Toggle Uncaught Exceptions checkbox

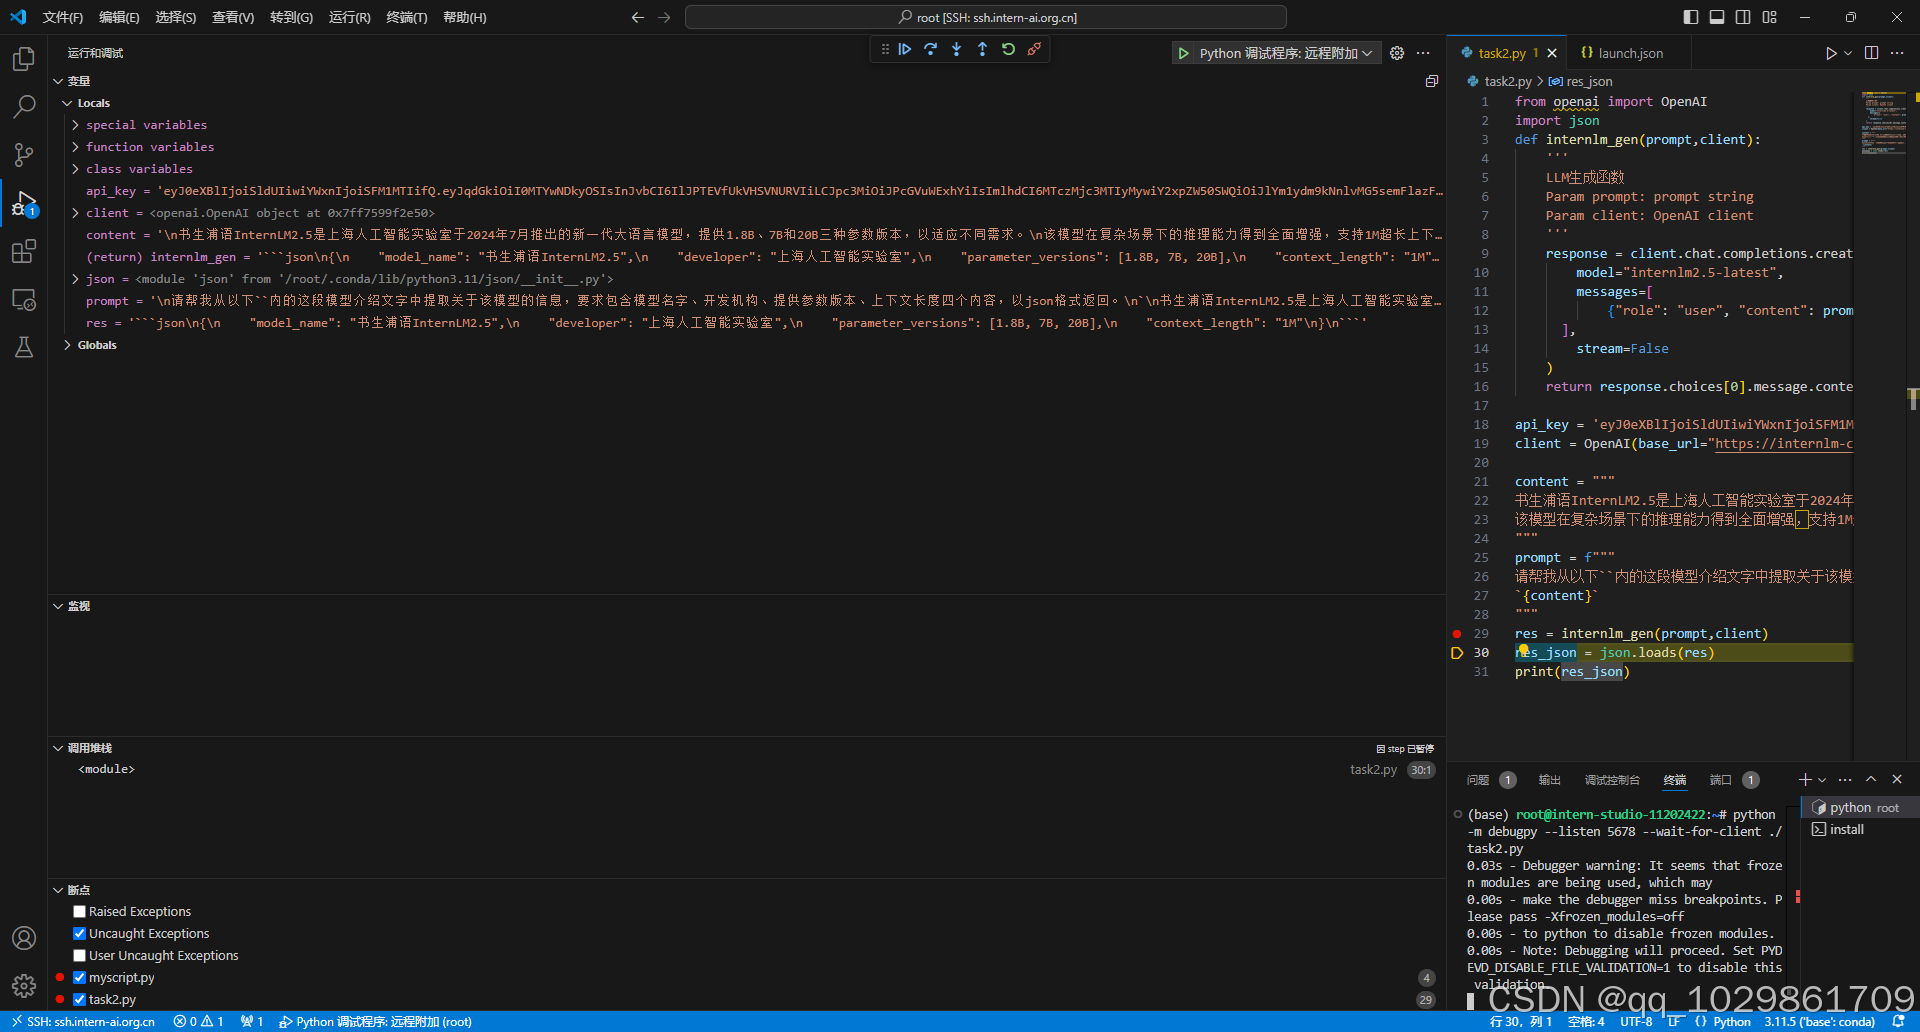79,934
